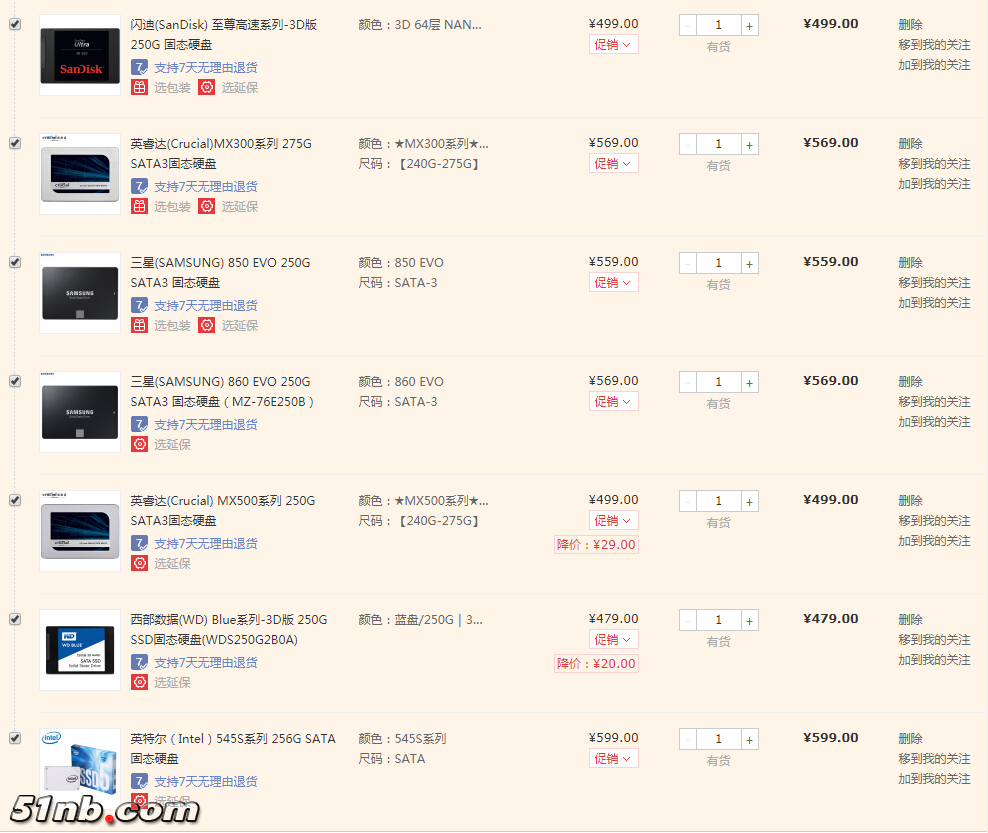Click the extended warranty icon for Crucial MX500

click(139, 563)
